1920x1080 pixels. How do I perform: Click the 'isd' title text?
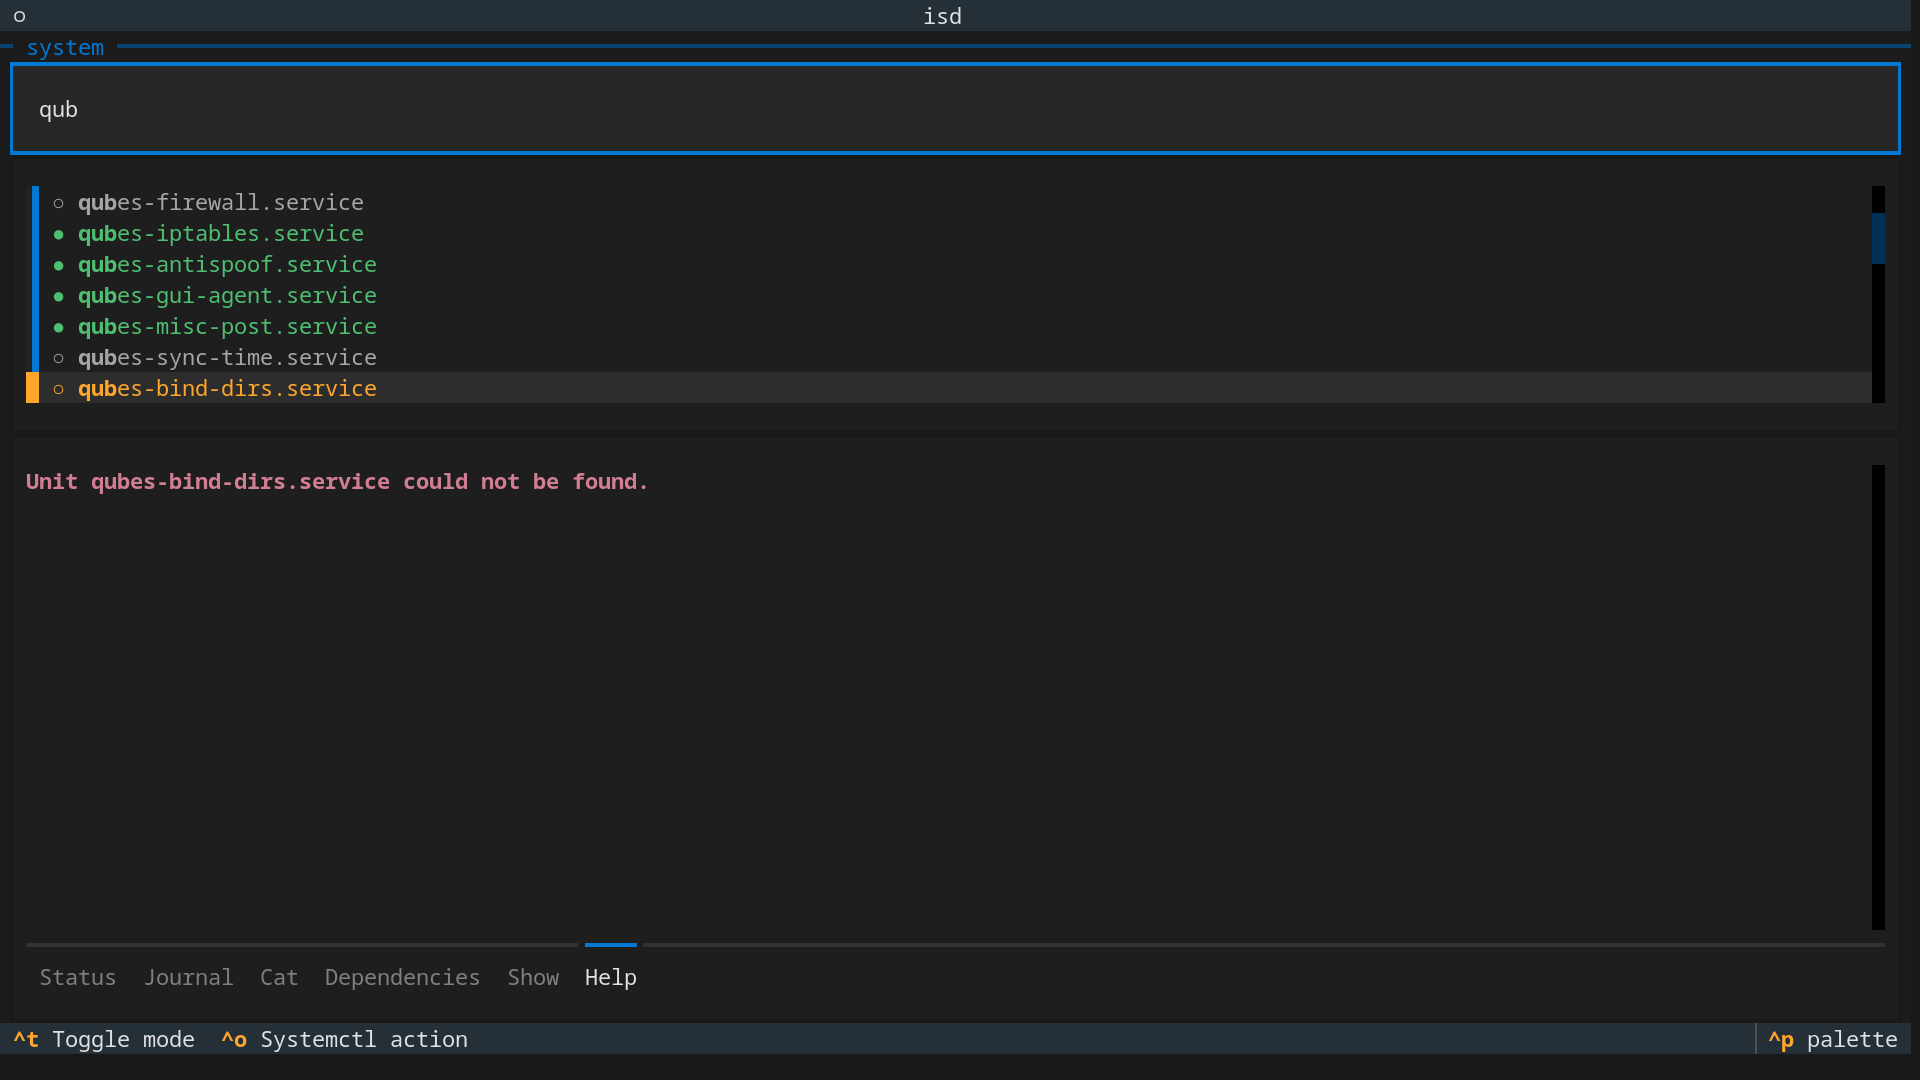(942, 16)
